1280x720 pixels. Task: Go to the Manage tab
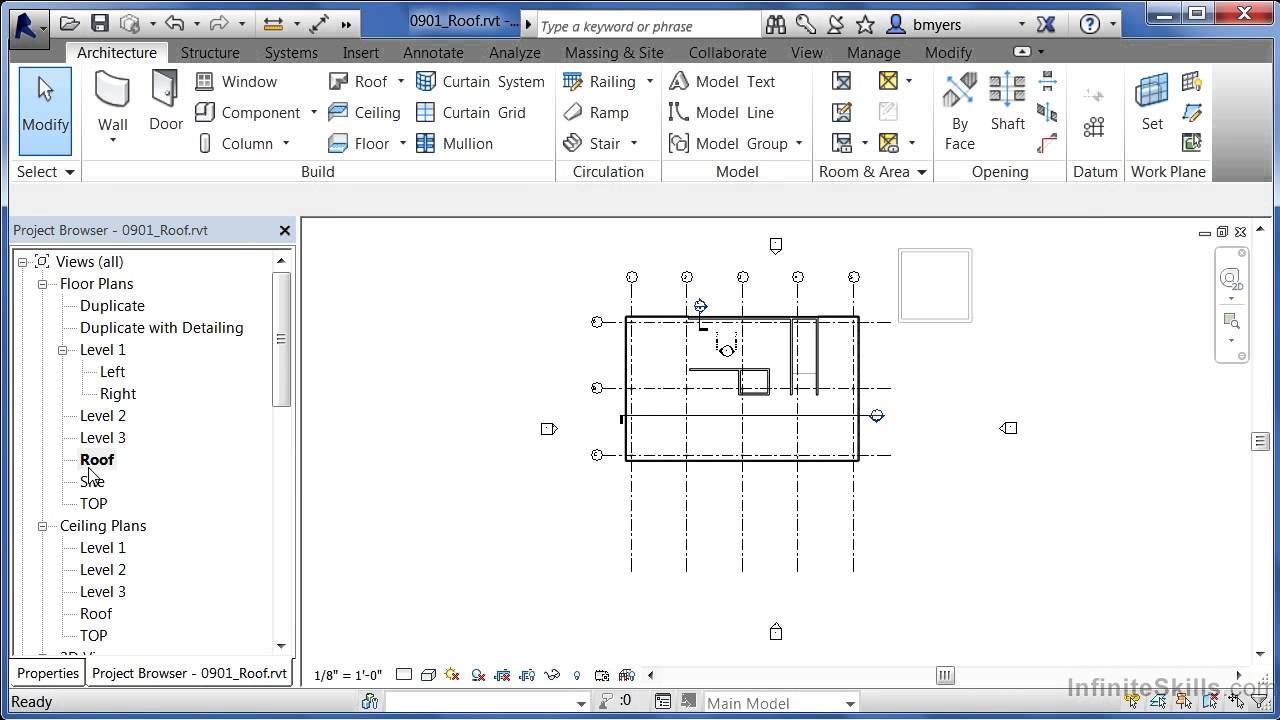pos(874,52)
